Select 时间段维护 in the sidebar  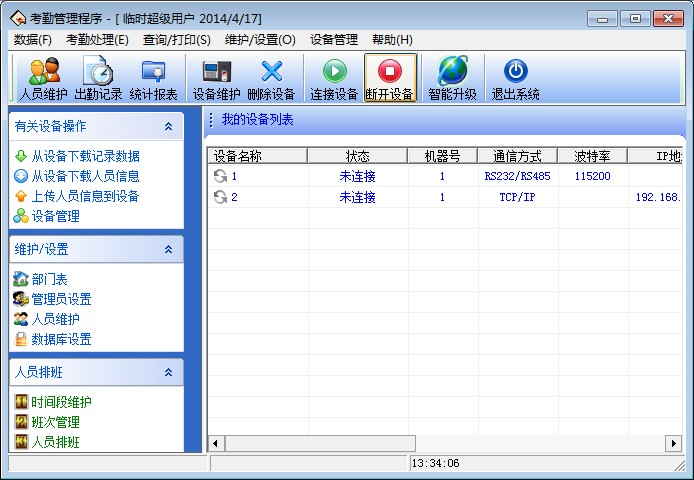pyautogui.click(x=61, y=402)
